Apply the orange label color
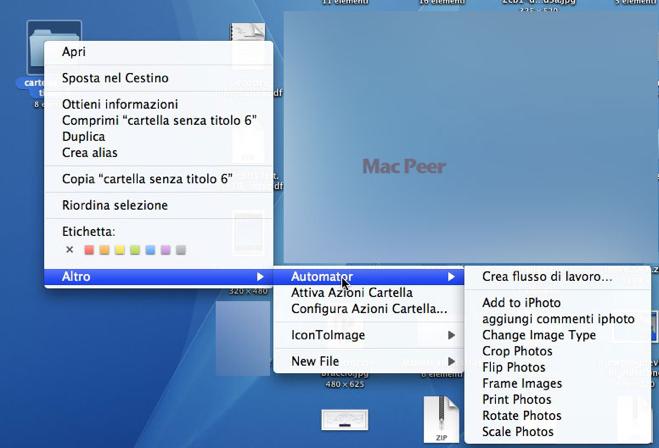 pos(104,250)
